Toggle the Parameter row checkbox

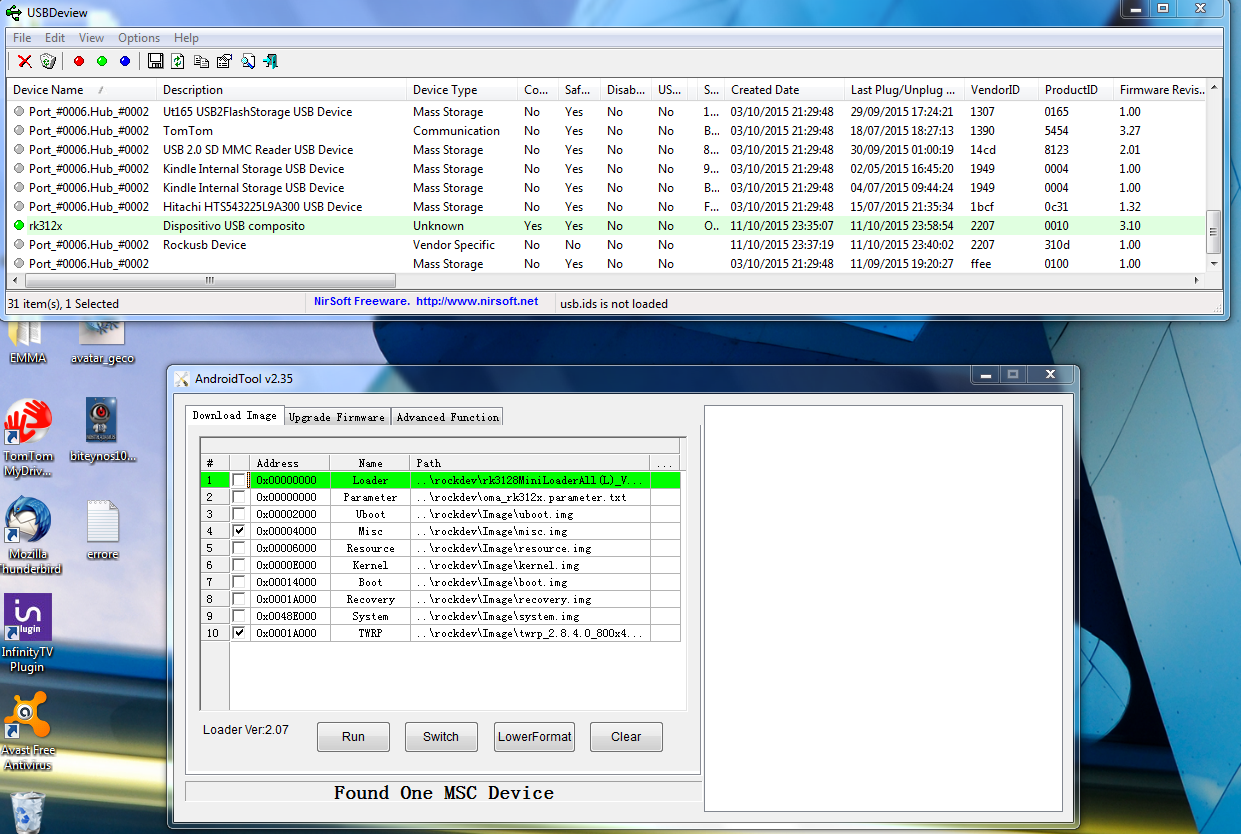pos(239,497)
